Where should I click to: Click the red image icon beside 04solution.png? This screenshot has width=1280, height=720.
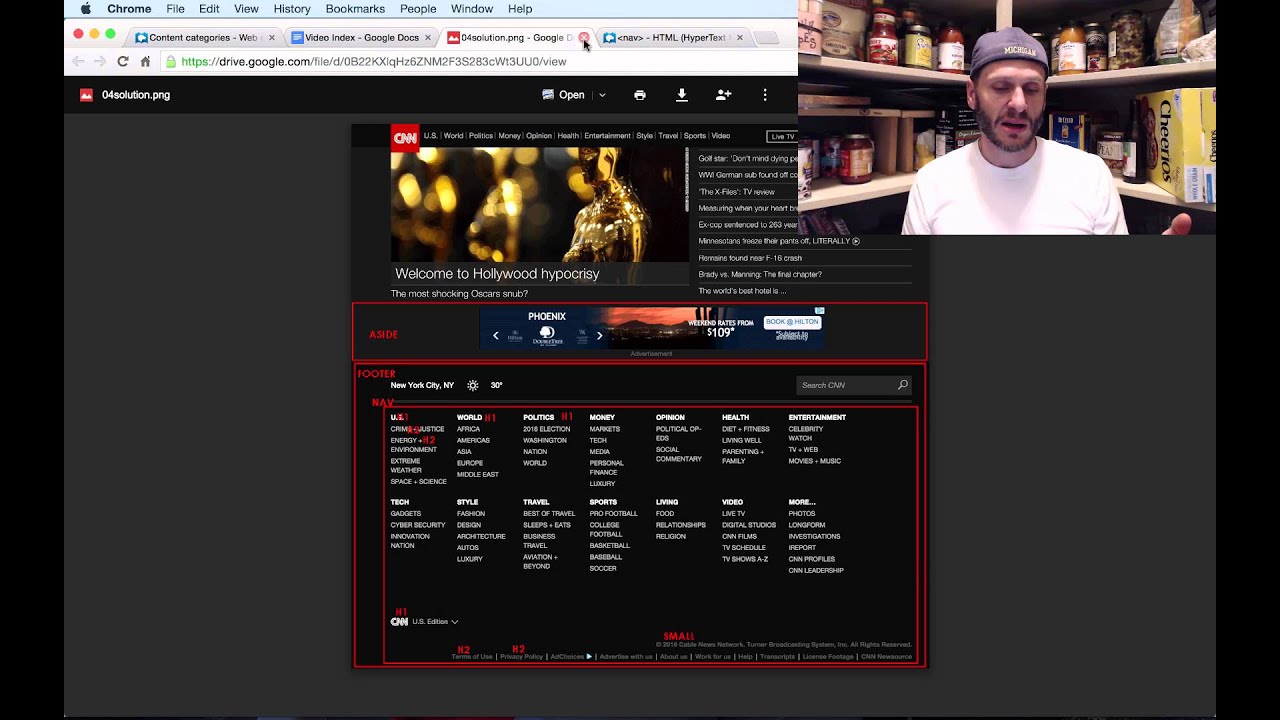click(x=86, y=95)
